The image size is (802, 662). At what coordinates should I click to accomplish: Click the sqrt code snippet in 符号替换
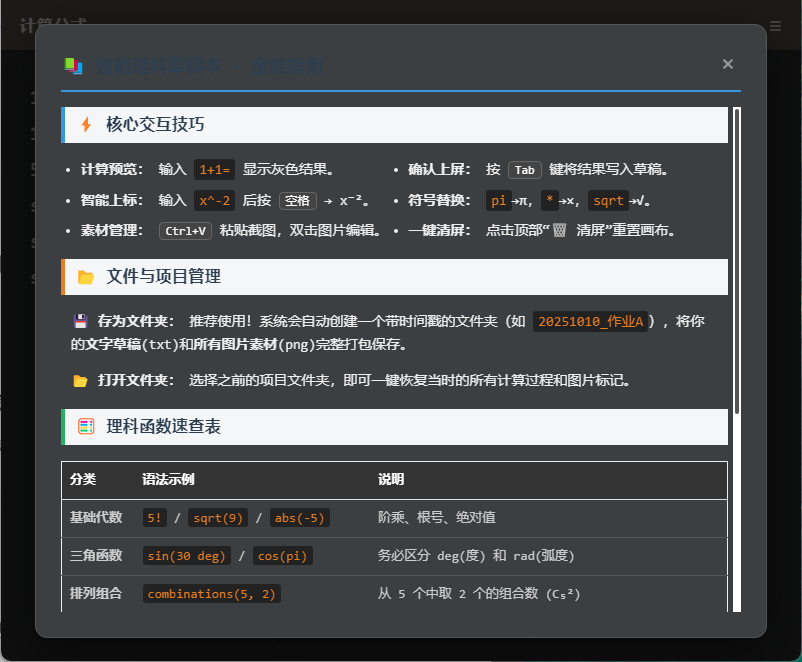[608, 201]
